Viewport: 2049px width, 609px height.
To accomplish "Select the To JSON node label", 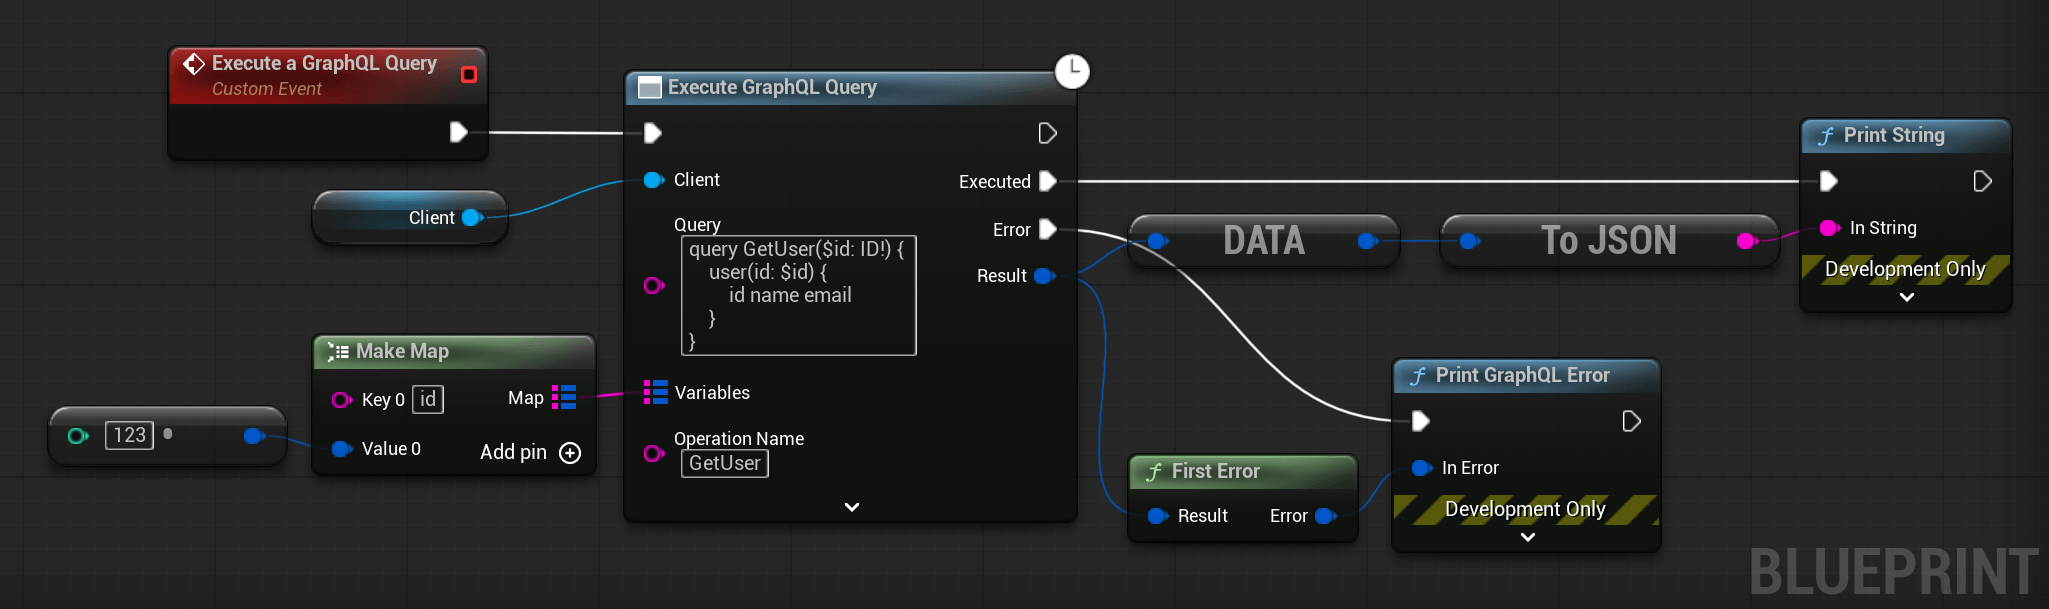I will coord(1608,241).
